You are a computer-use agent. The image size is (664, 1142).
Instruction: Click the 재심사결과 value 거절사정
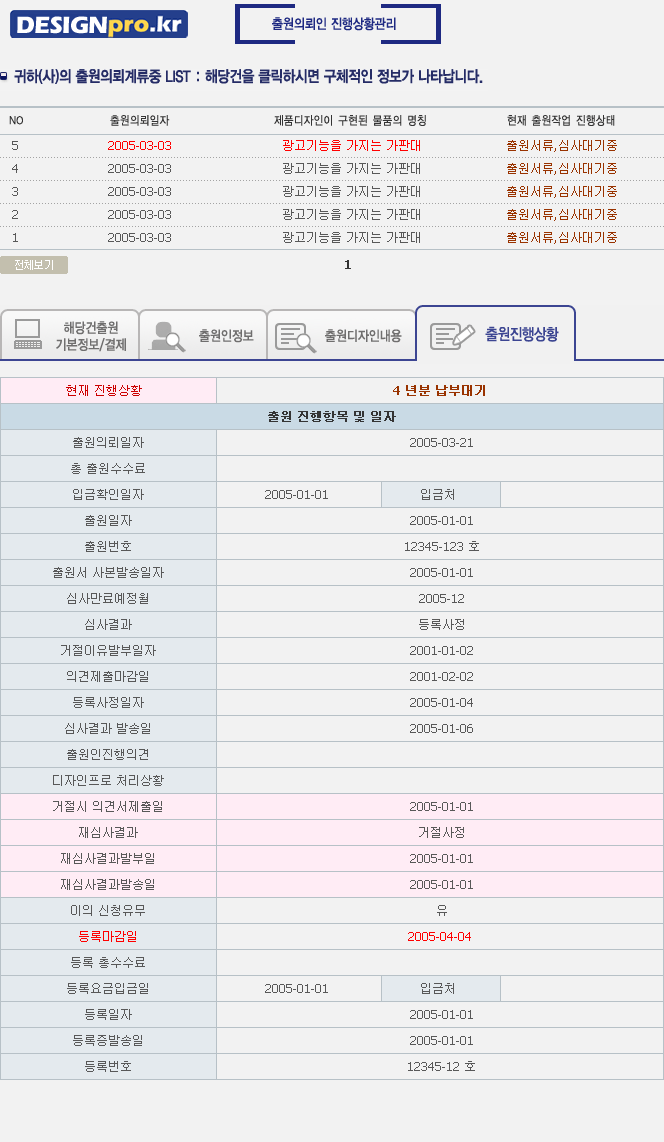click(x=441, y=832)
